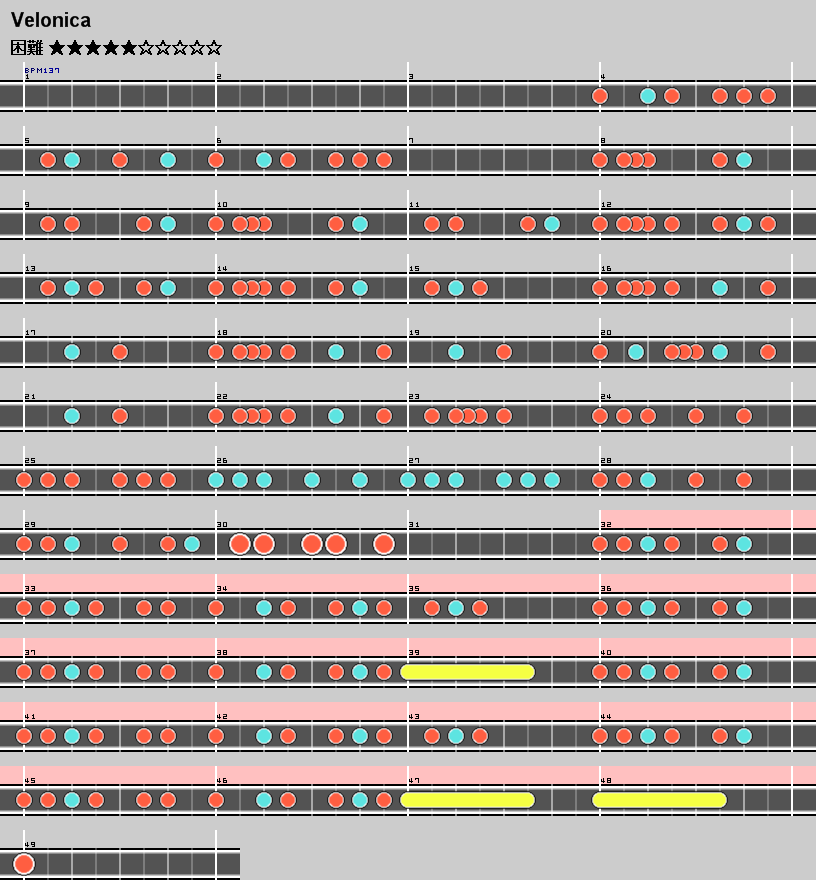Click the blue note in measure 16
This screenshot has width=816, height=880.
click(719, 288)
